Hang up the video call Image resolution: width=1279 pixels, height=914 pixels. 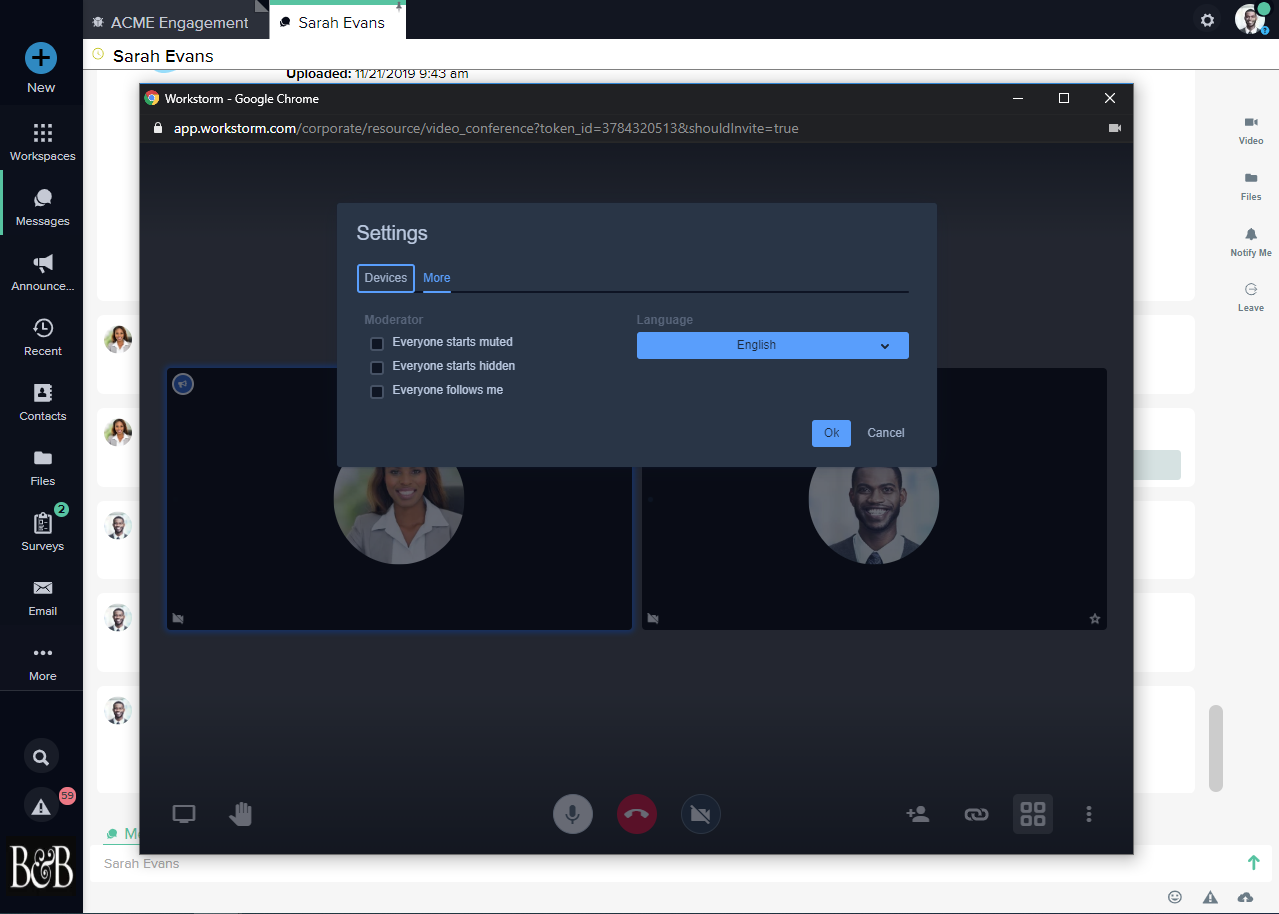coord(637,815)
